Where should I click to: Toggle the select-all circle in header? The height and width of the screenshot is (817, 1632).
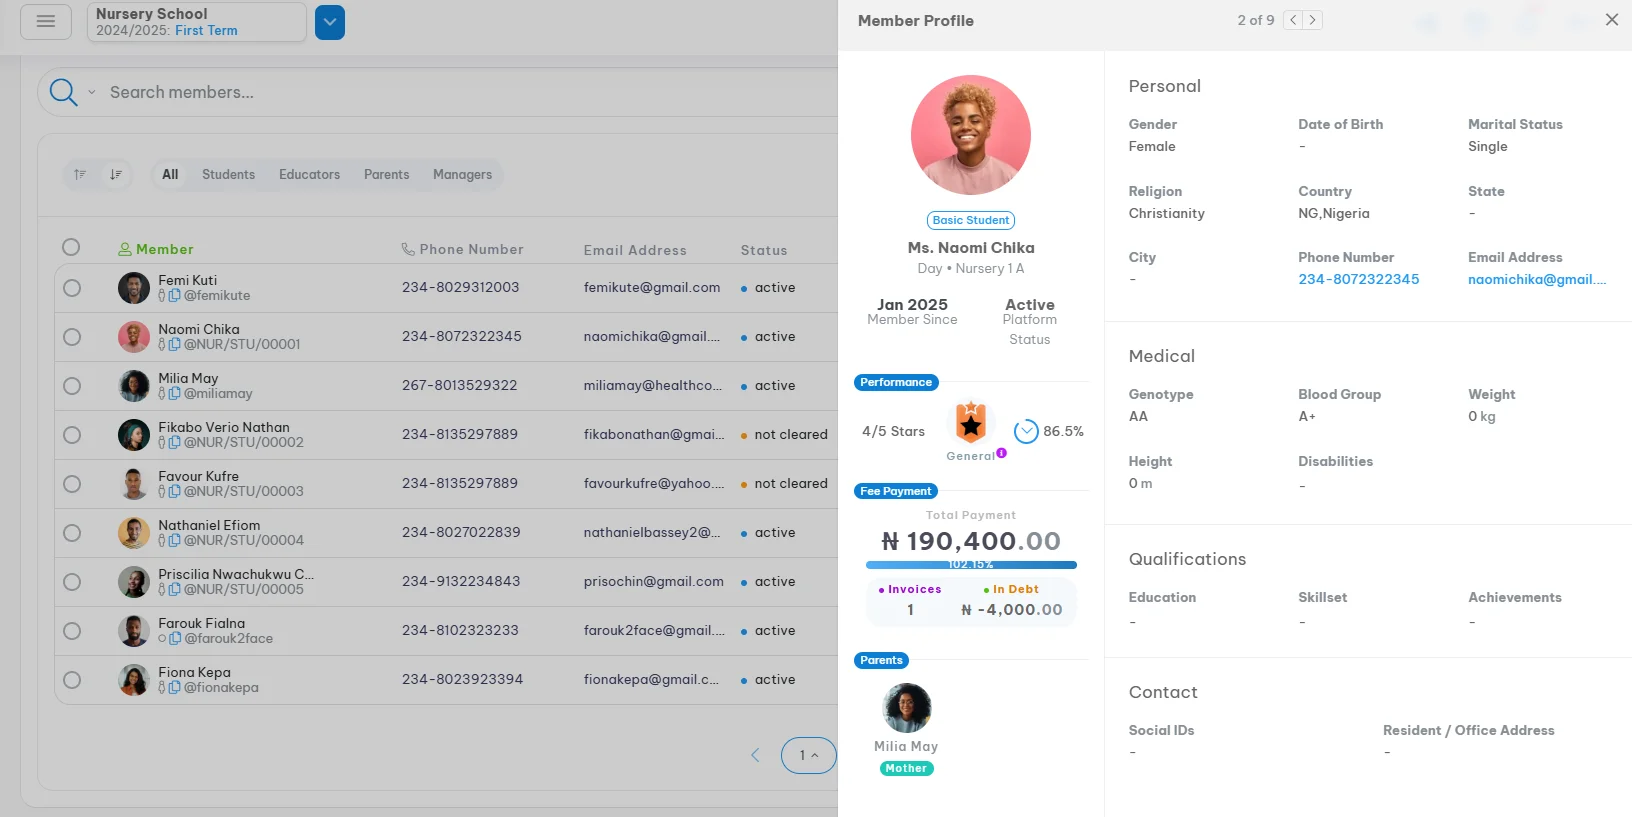click(71, 247)
